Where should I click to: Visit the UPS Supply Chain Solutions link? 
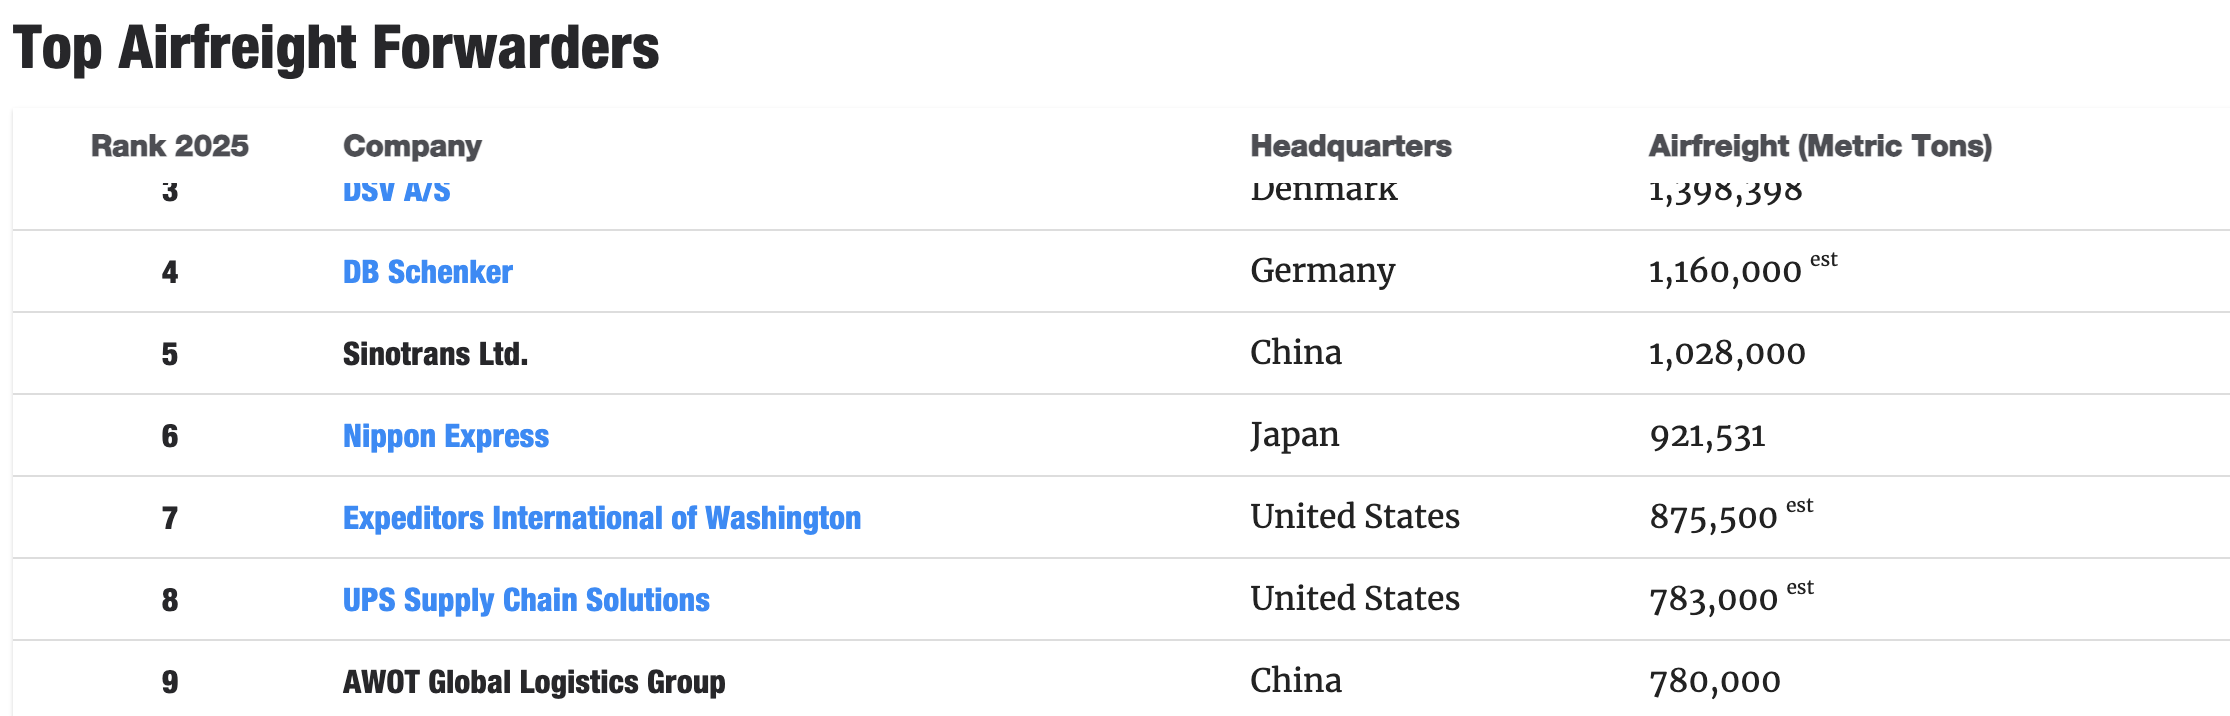point(526,600)
